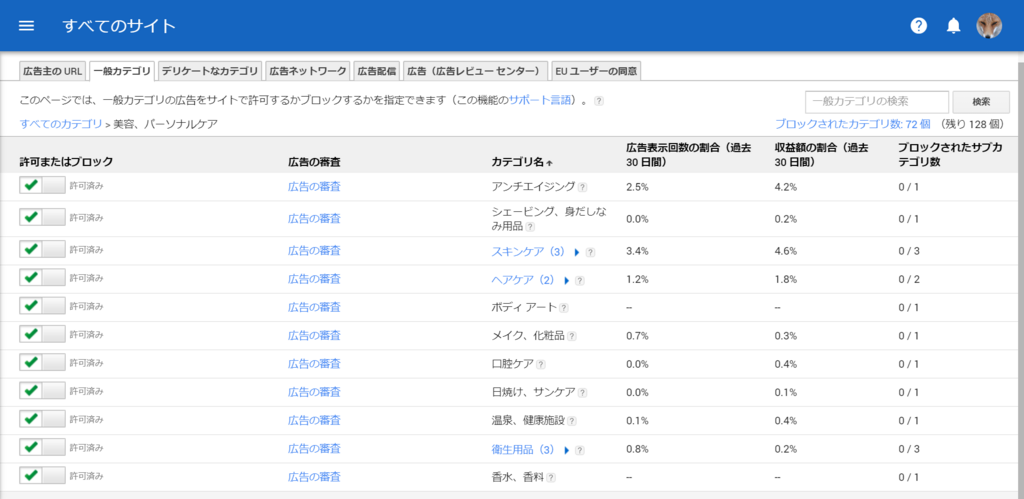Click help icon beside ヘアケア（2）
1024x499 pixels.
(x=580, y=281)
